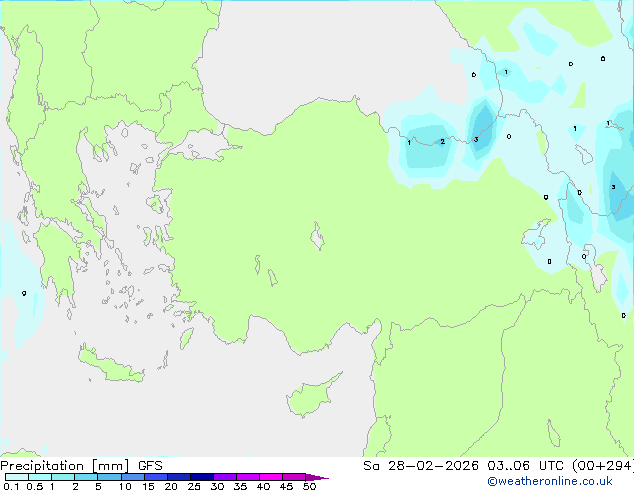Viewport: 634px width, 490px height.
Task: Click the 20 mm dark blue swatch
Action: pyautogui.click(x=179, y=477)
